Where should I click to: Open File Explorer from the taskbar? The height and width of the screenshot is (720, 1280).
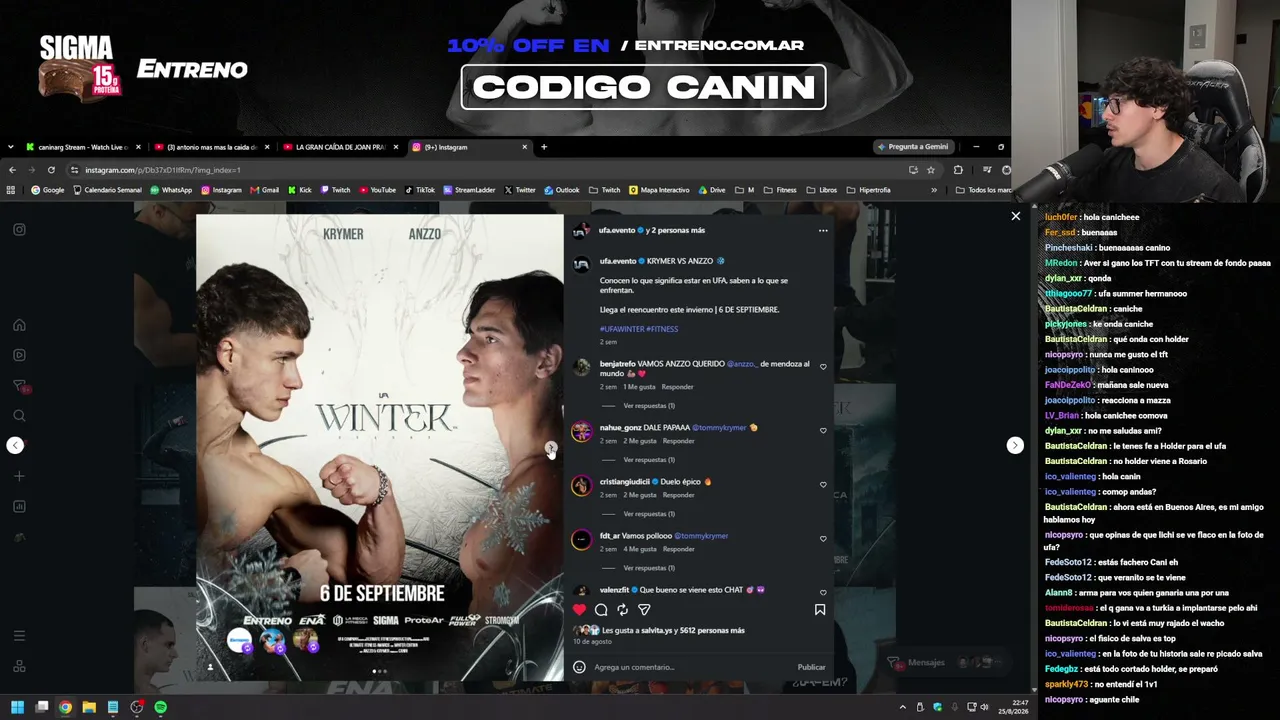(89, 707)
